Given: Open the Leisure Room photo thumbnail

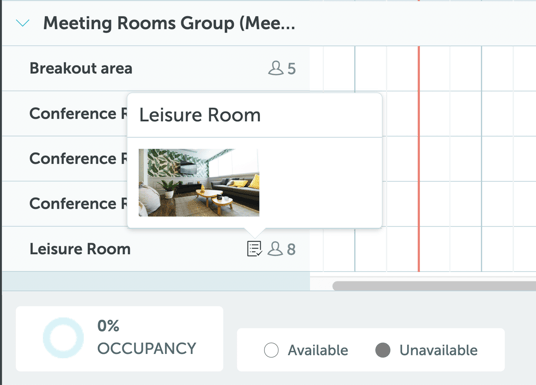Looking at the screenshot, I should [x=199, y=183].
